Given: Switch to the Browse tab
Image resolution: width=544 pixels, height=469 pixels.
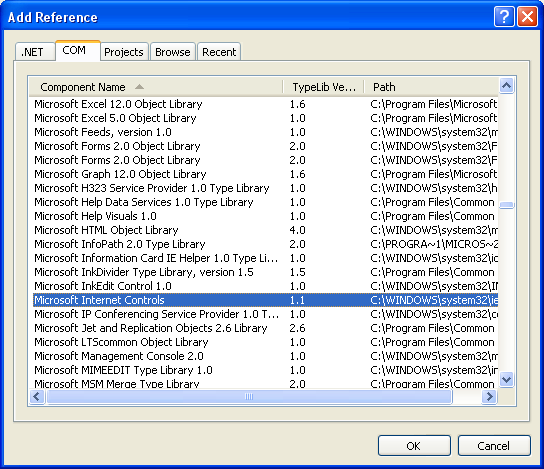Looking at the screenshot, I should (173, 52).
